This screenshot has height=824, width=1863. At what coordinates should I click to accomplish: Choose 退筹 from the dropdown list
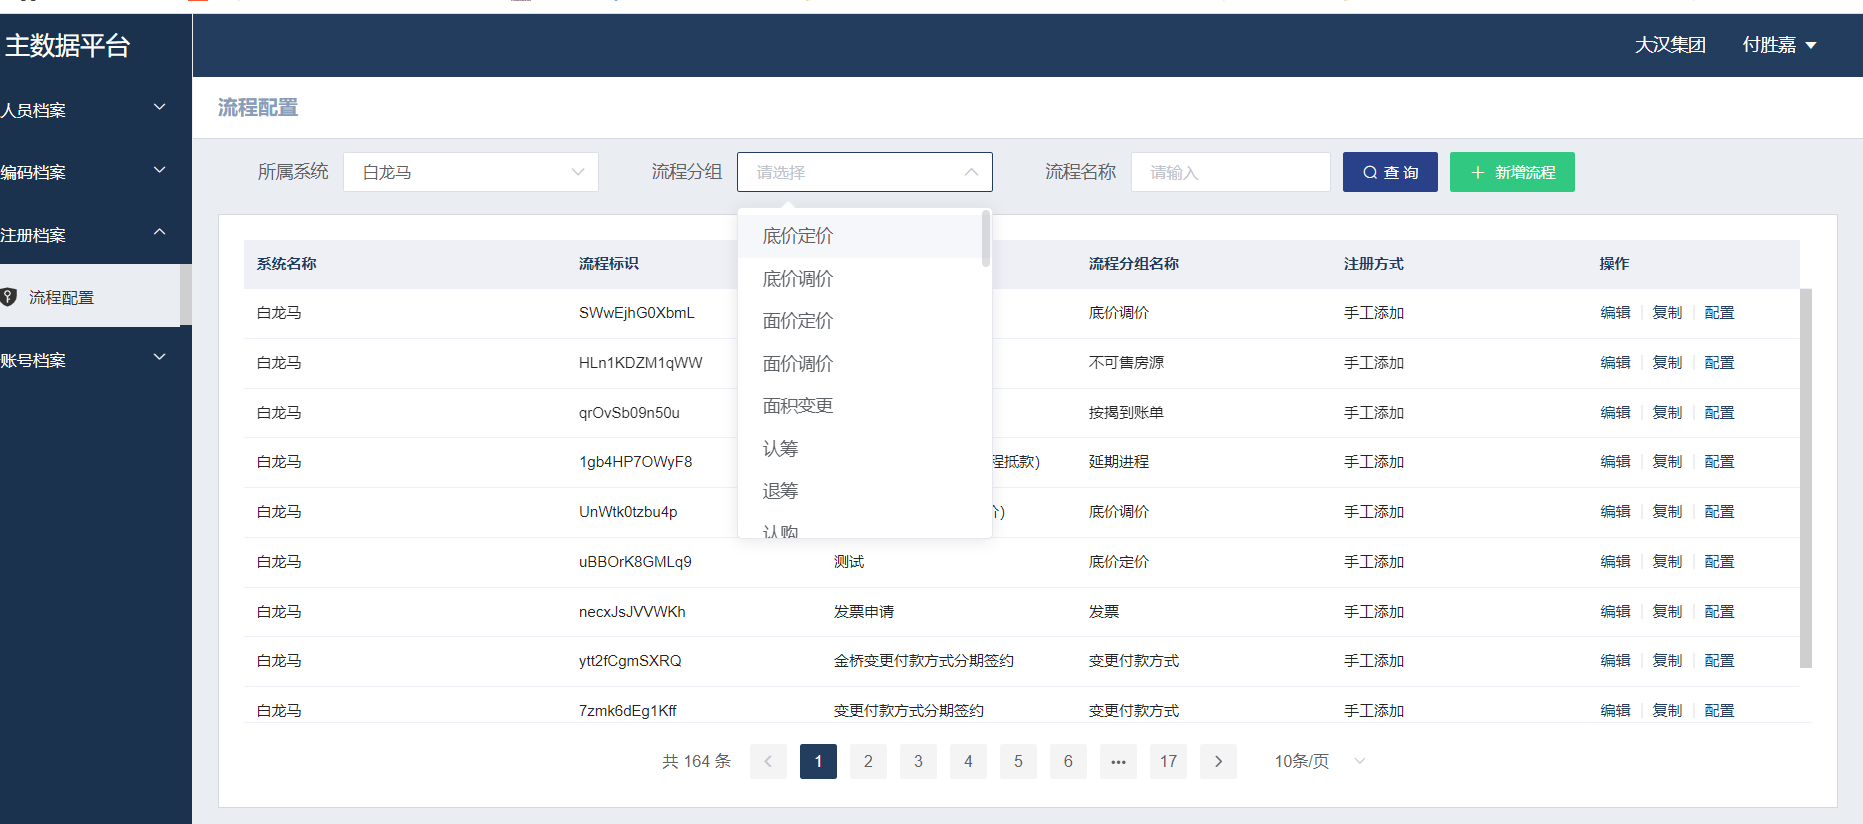point(860,491)
